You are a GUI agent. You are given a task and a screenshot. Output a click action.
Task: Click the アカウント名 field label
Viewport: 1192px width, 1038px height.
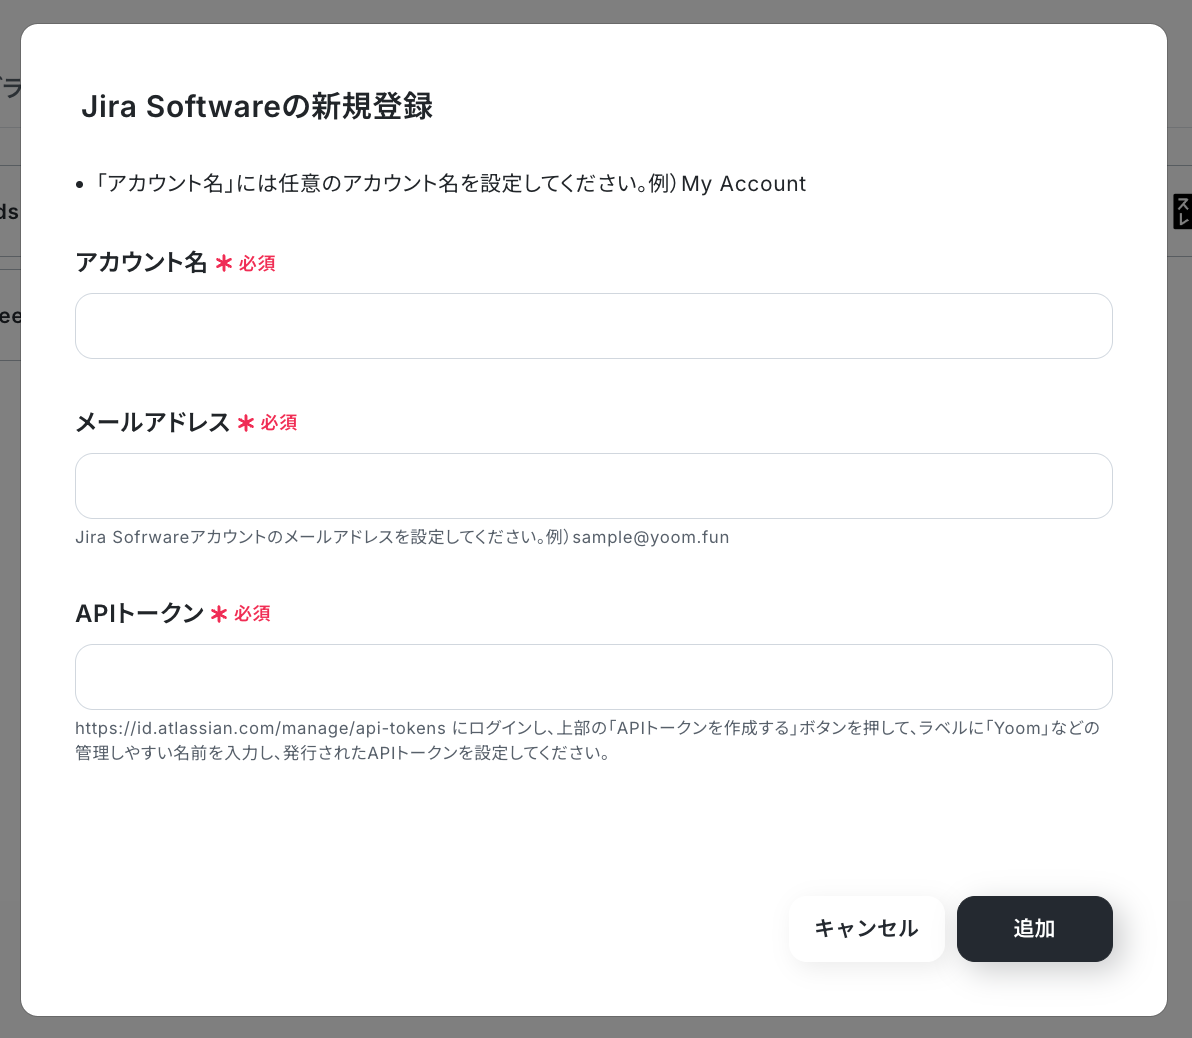141,262
